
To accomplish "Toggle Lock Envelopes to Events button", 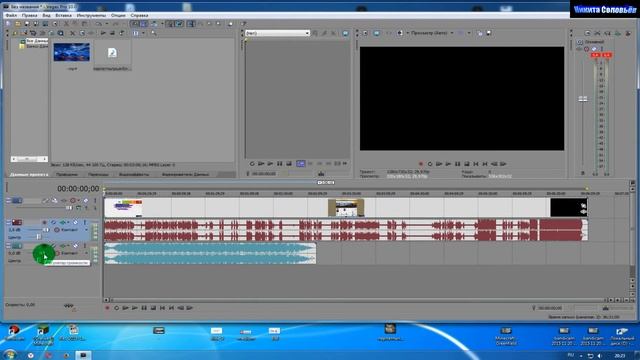I will click(x=170, y=24).
